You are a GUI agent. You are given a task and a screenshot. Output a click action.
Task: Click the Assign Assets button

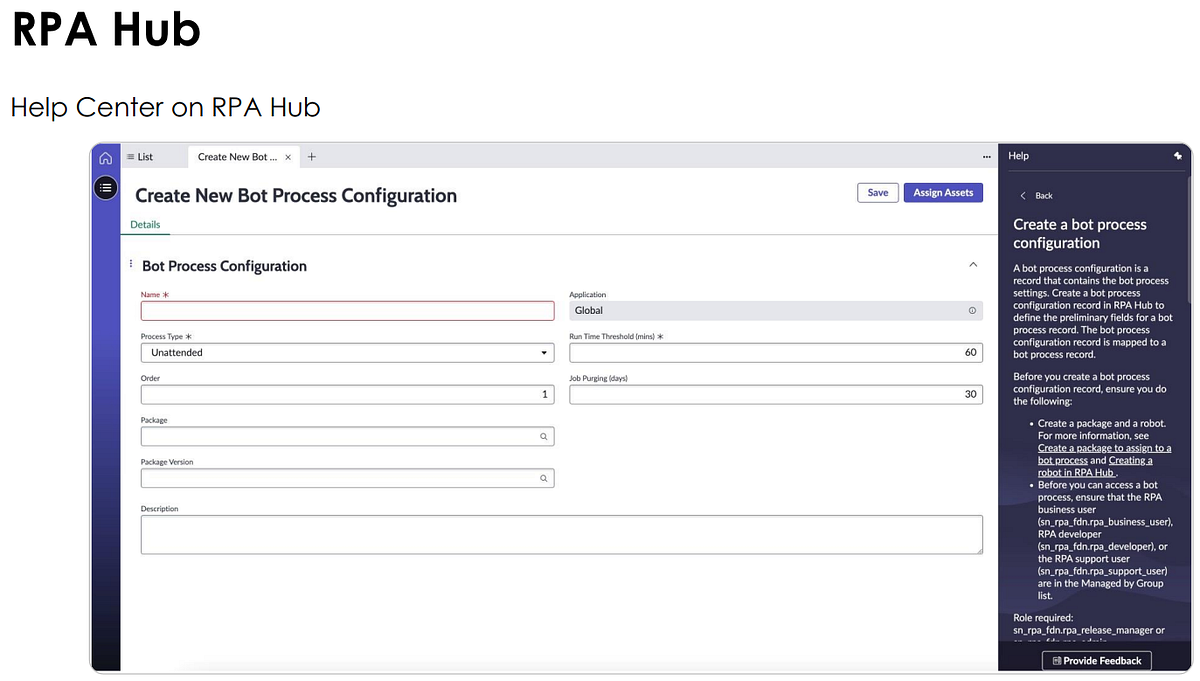(943, 192)
